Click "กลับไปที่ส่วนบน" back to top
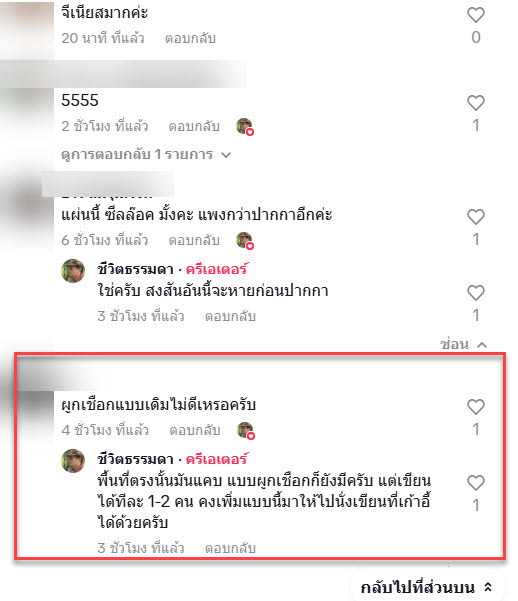Image resolution: width=518 pixels, height=601 pixels. pyautogui.click(x=426, y=587)
